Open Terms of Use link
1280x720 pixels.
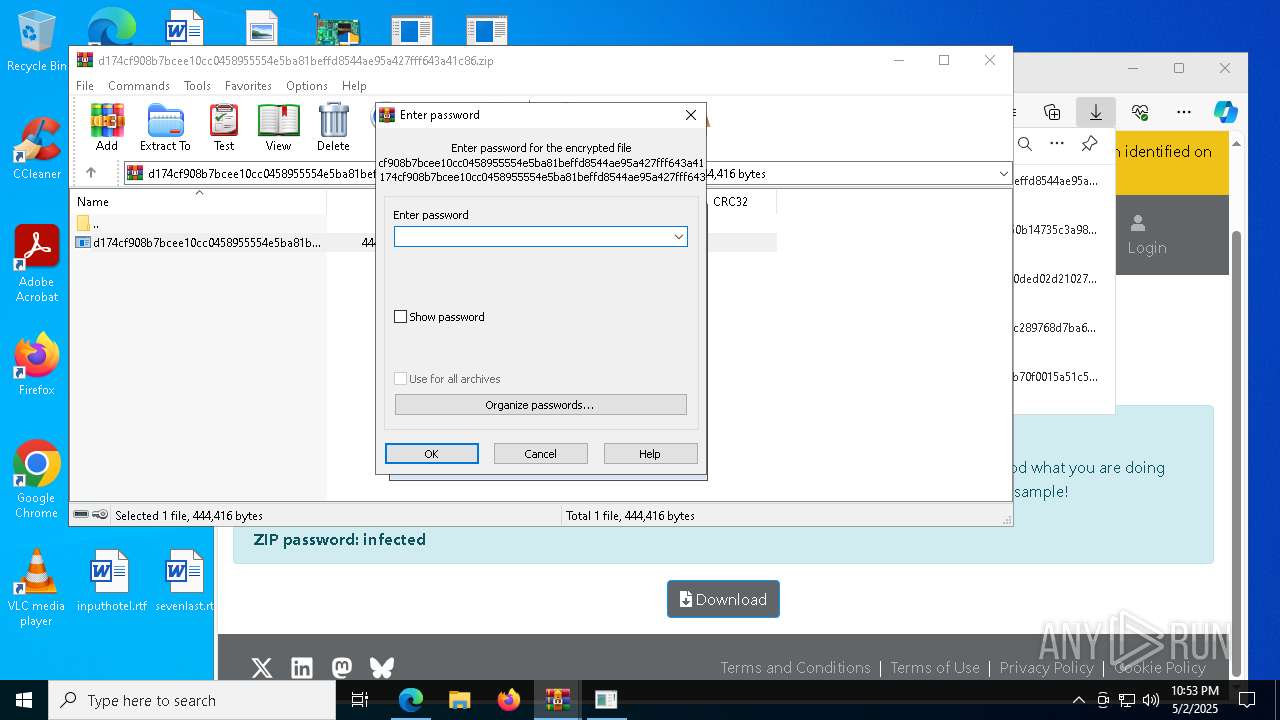coord(935,668)
